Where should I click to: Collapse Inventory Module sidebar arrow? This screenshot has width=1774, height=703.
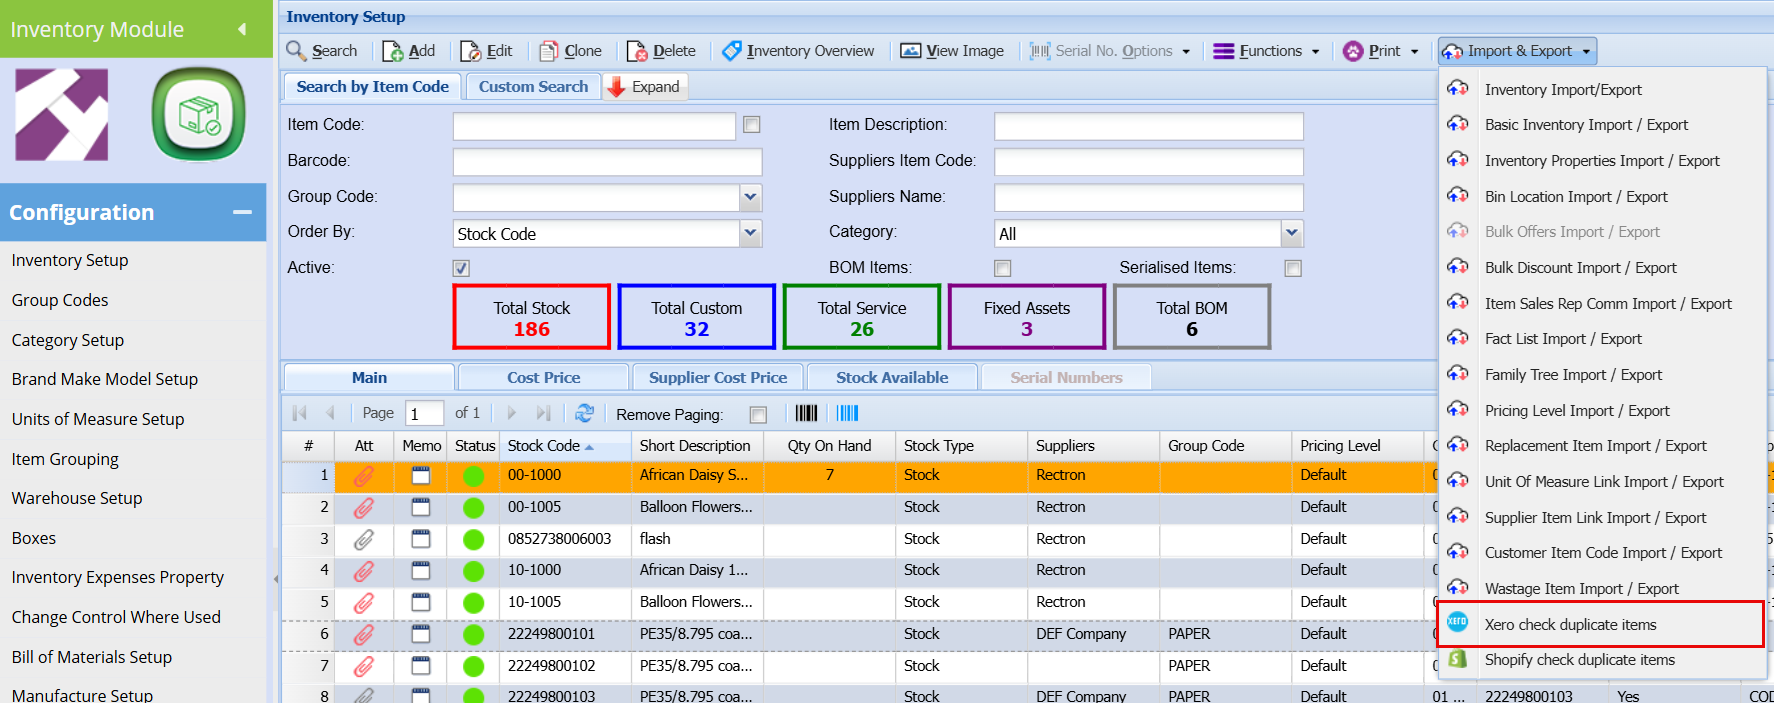[242, 29]
